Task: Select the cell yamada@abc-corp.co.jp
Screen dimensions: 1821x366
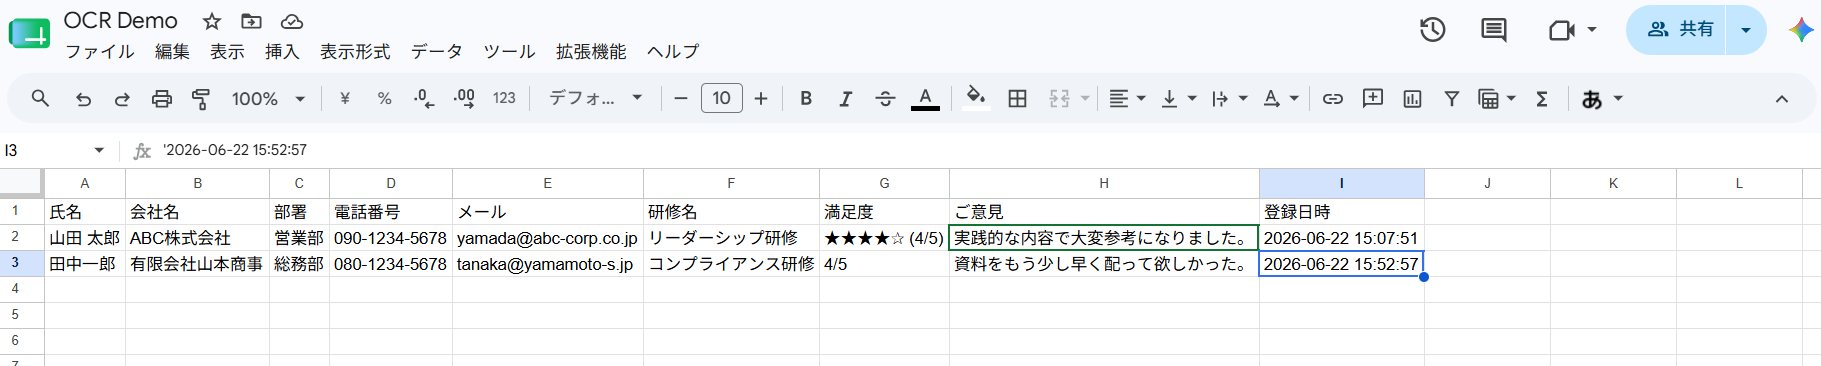Action: point(547,238)
